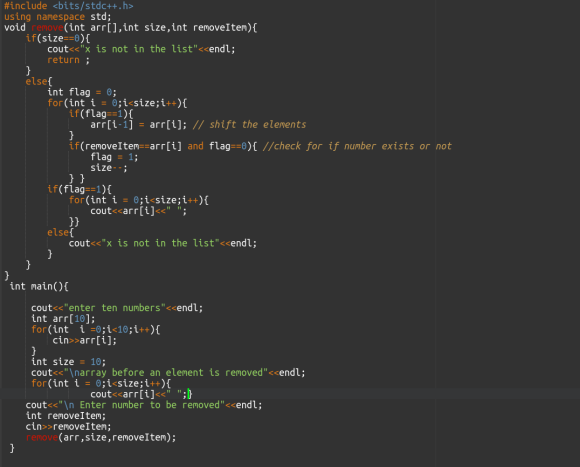Click the 'size--;' statement
580x467 pixels.
pyautogui.click(x=109, y=168)
